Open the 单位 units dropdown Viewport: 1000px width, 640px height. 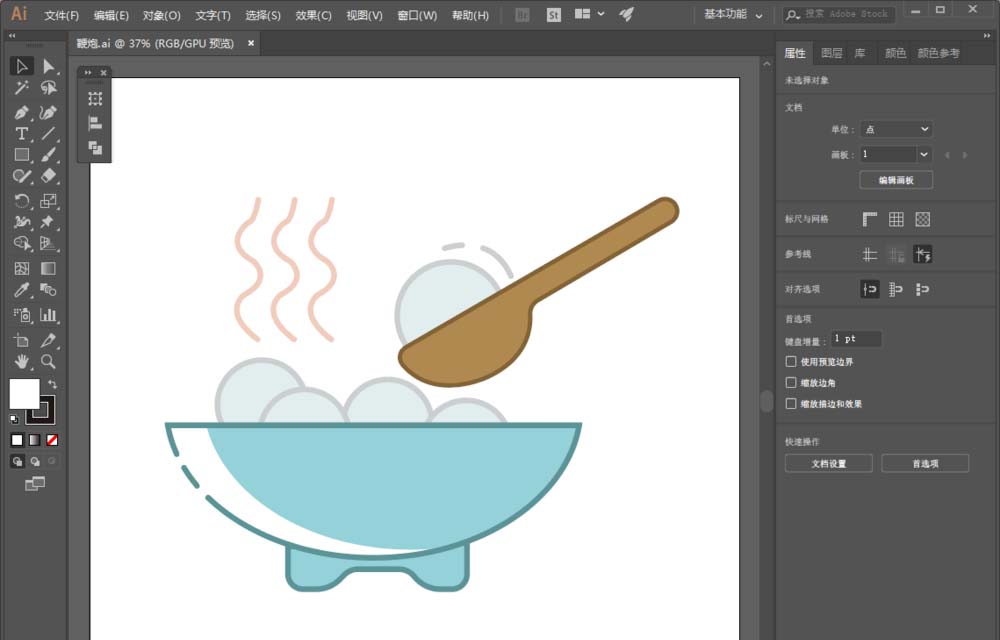[x=896, y=129]
